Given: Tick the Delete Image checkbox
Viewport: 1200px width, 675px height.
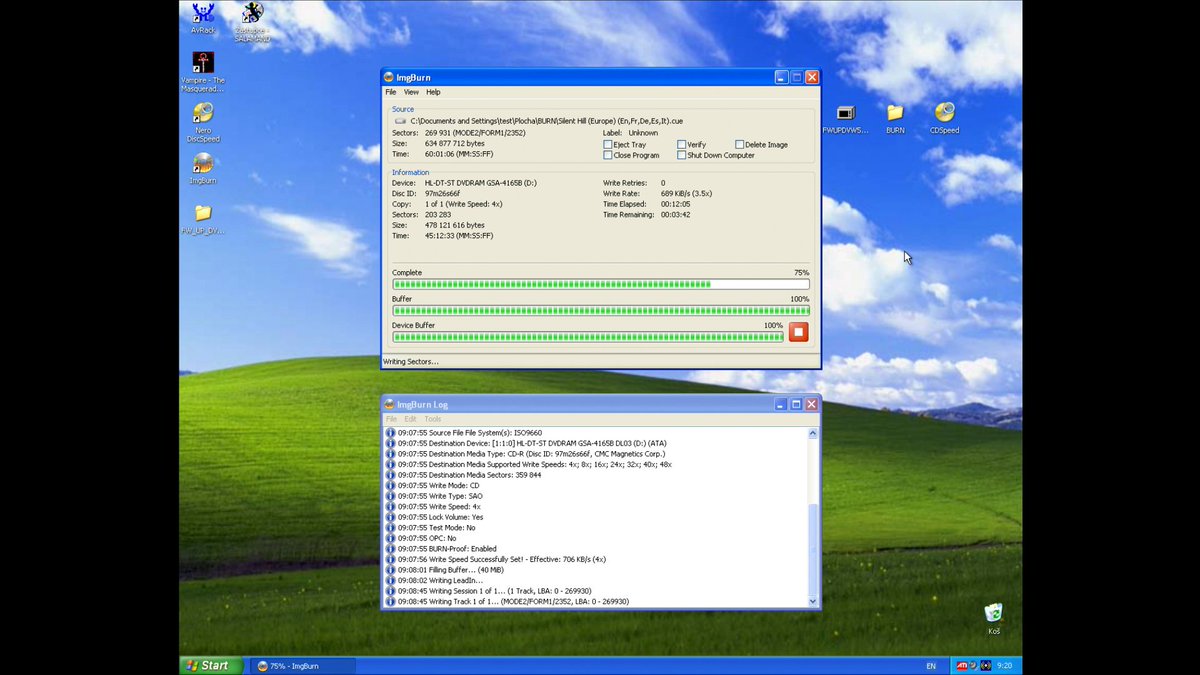Looking at the screenshot, I should pyautogui.click(x=740, y=145).
